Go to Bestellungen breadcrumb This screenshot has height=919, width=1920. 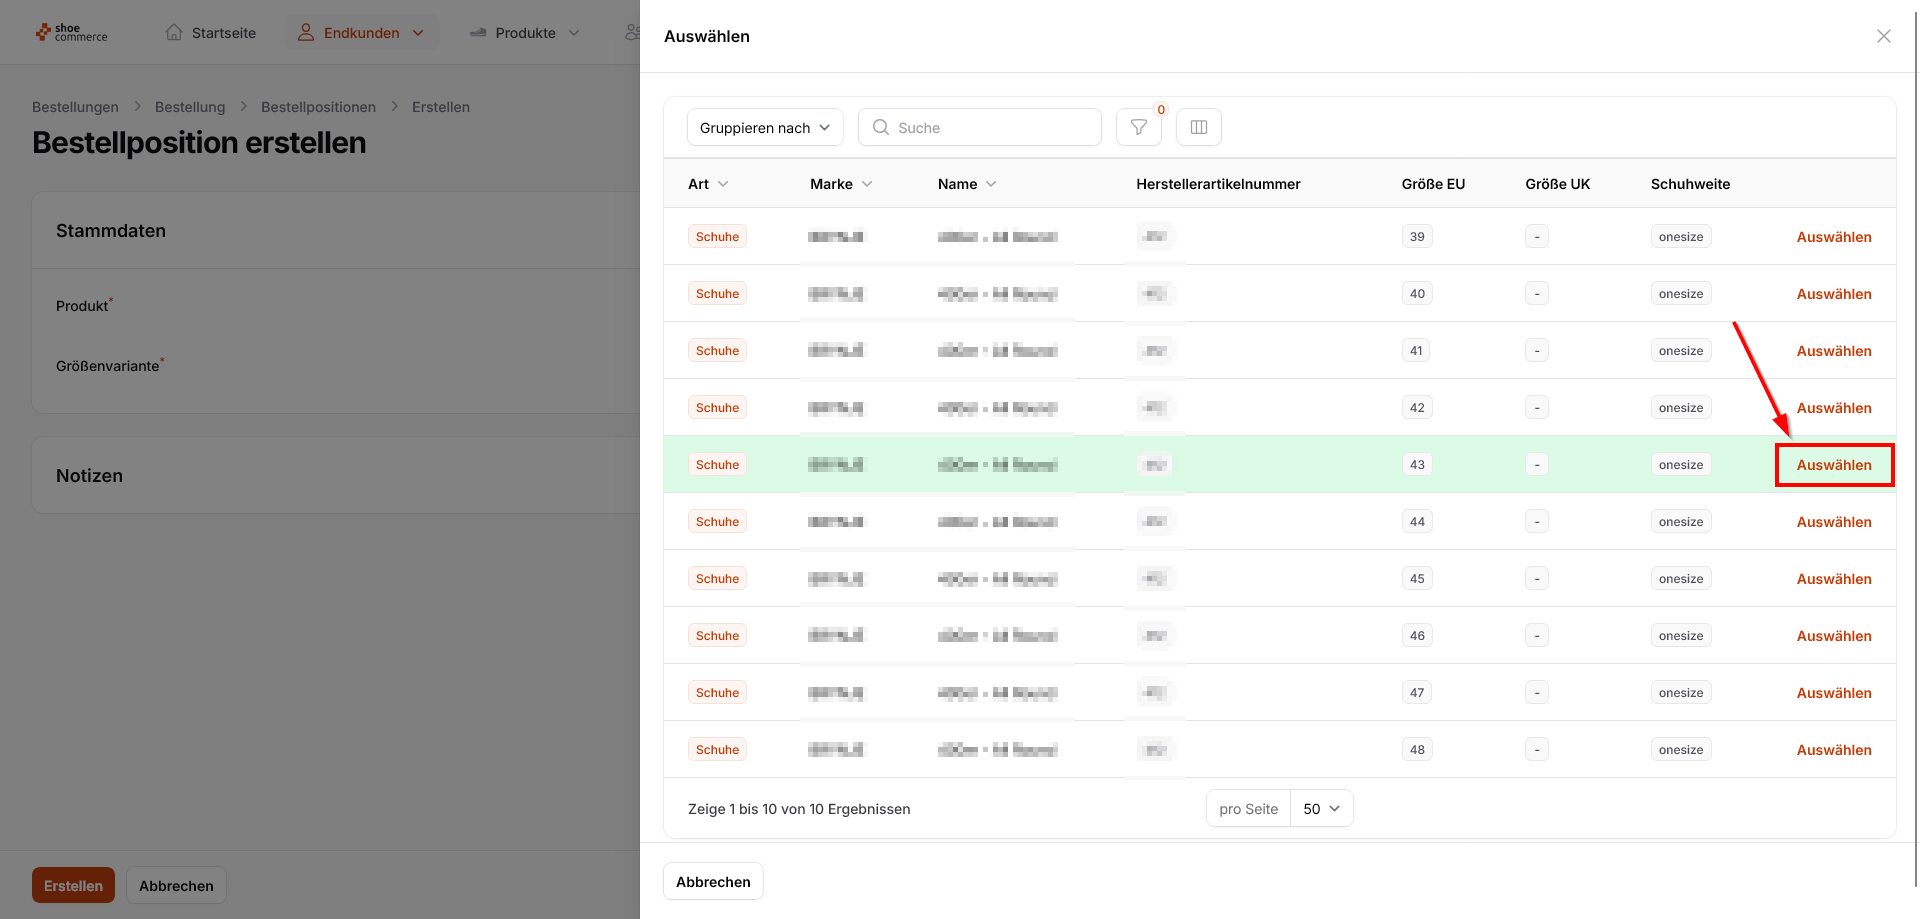pyautogui.click(x=75, y=107)
